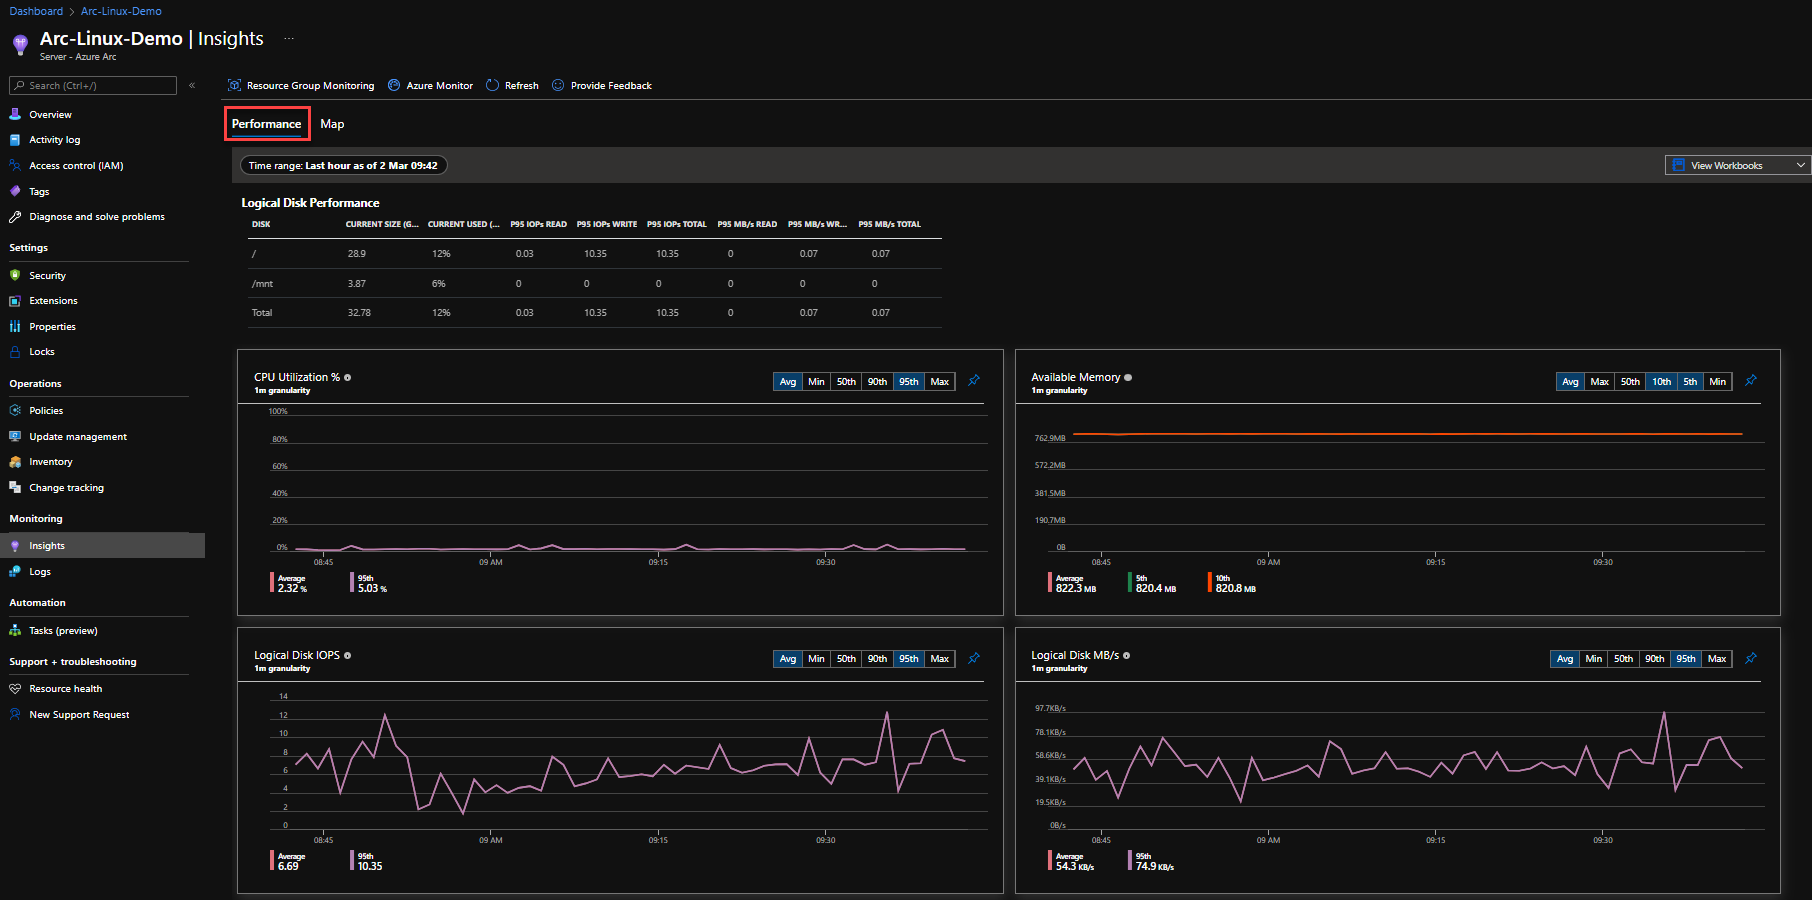Screen dimensions: 1812x900
Task: Open Resource Group Monitoring
Action: click(x=301, y=85)
